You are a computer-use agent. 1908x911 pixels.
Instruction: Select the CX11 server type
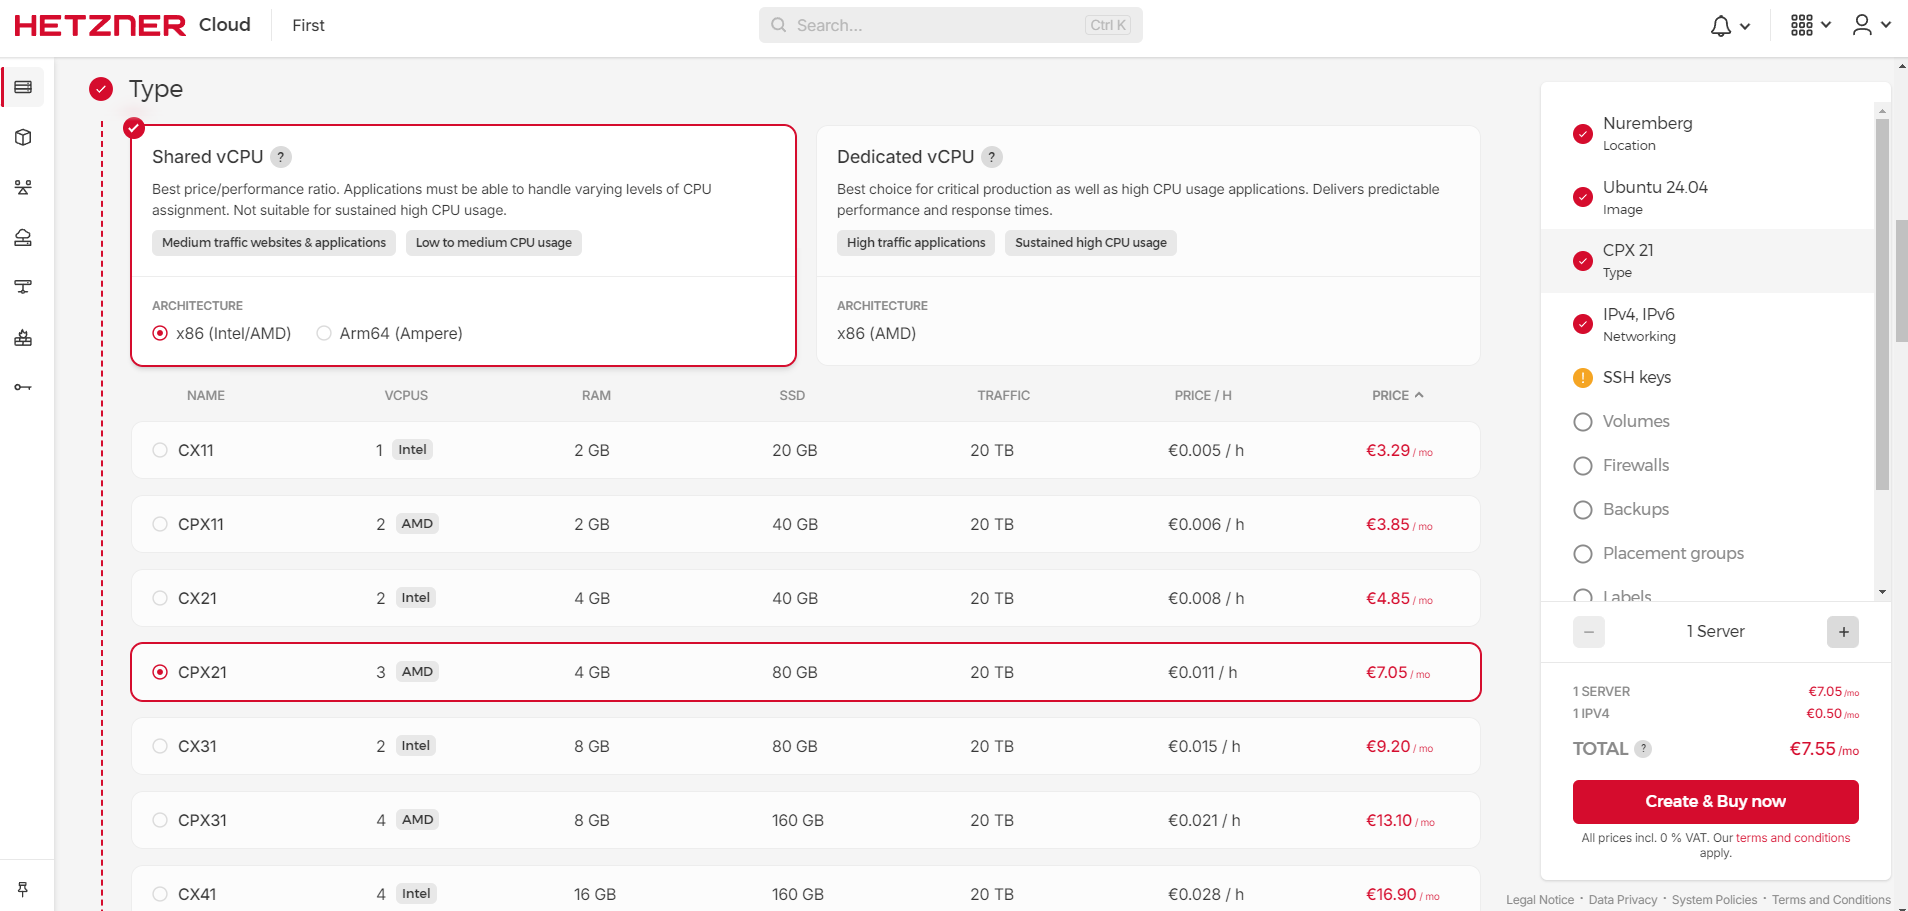160,451
